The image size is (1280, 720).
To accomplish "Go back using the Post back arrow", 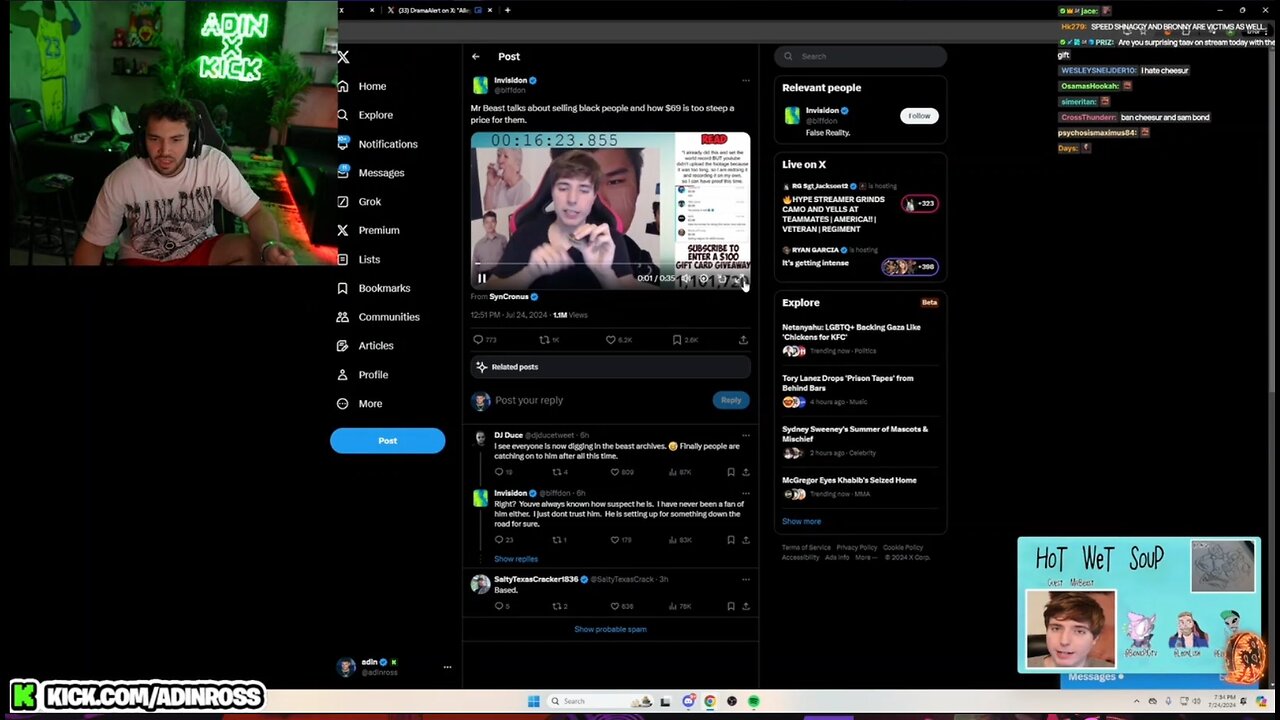I will click(x=476, y=57).
